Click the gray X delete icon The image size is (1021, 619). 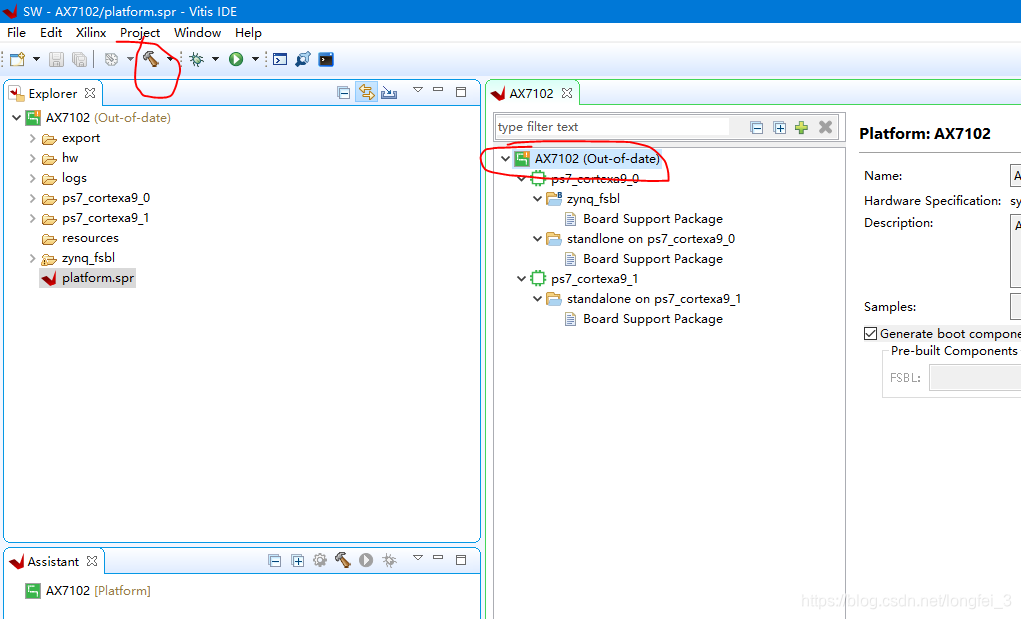click(x=825, y=127)
